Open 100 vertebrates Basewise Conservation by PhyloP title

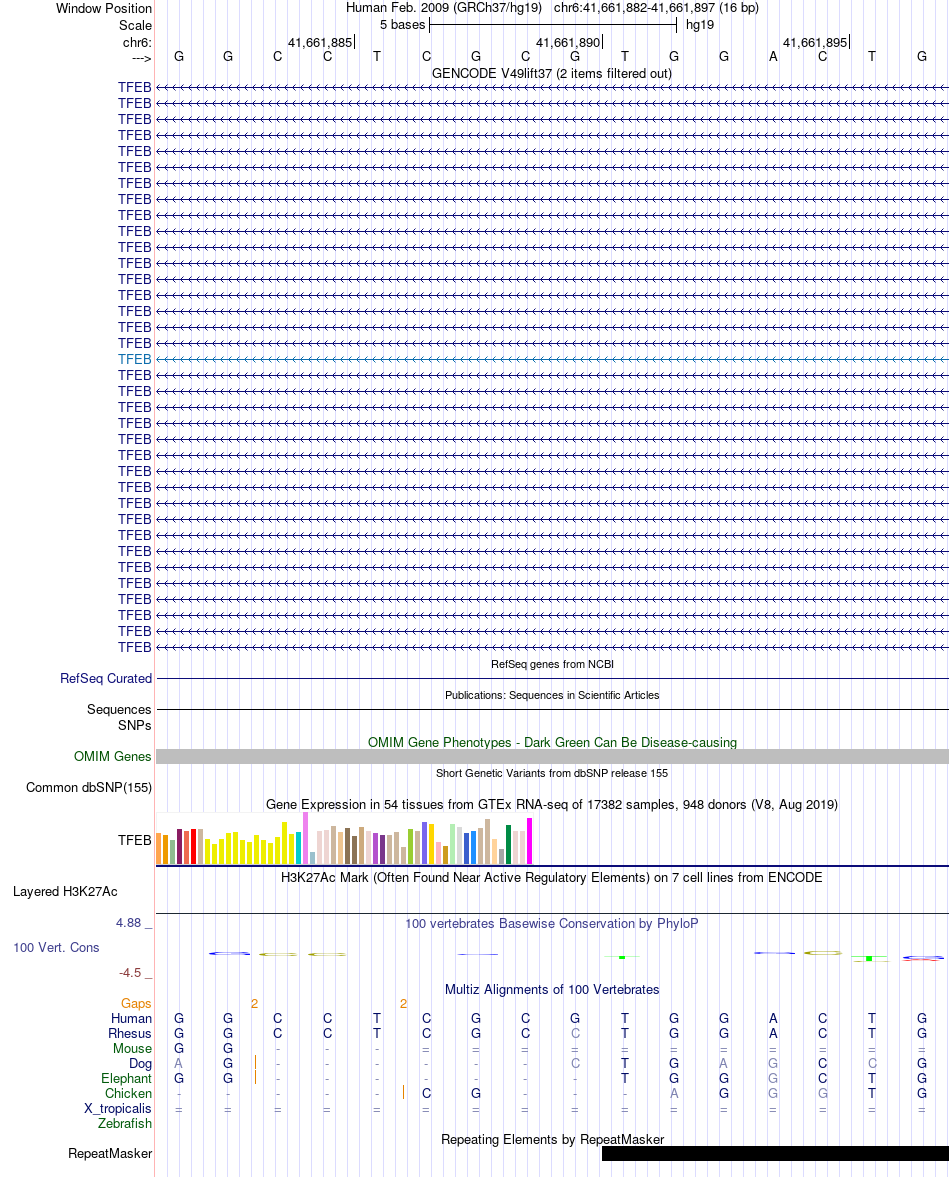[x=552, y=923]
